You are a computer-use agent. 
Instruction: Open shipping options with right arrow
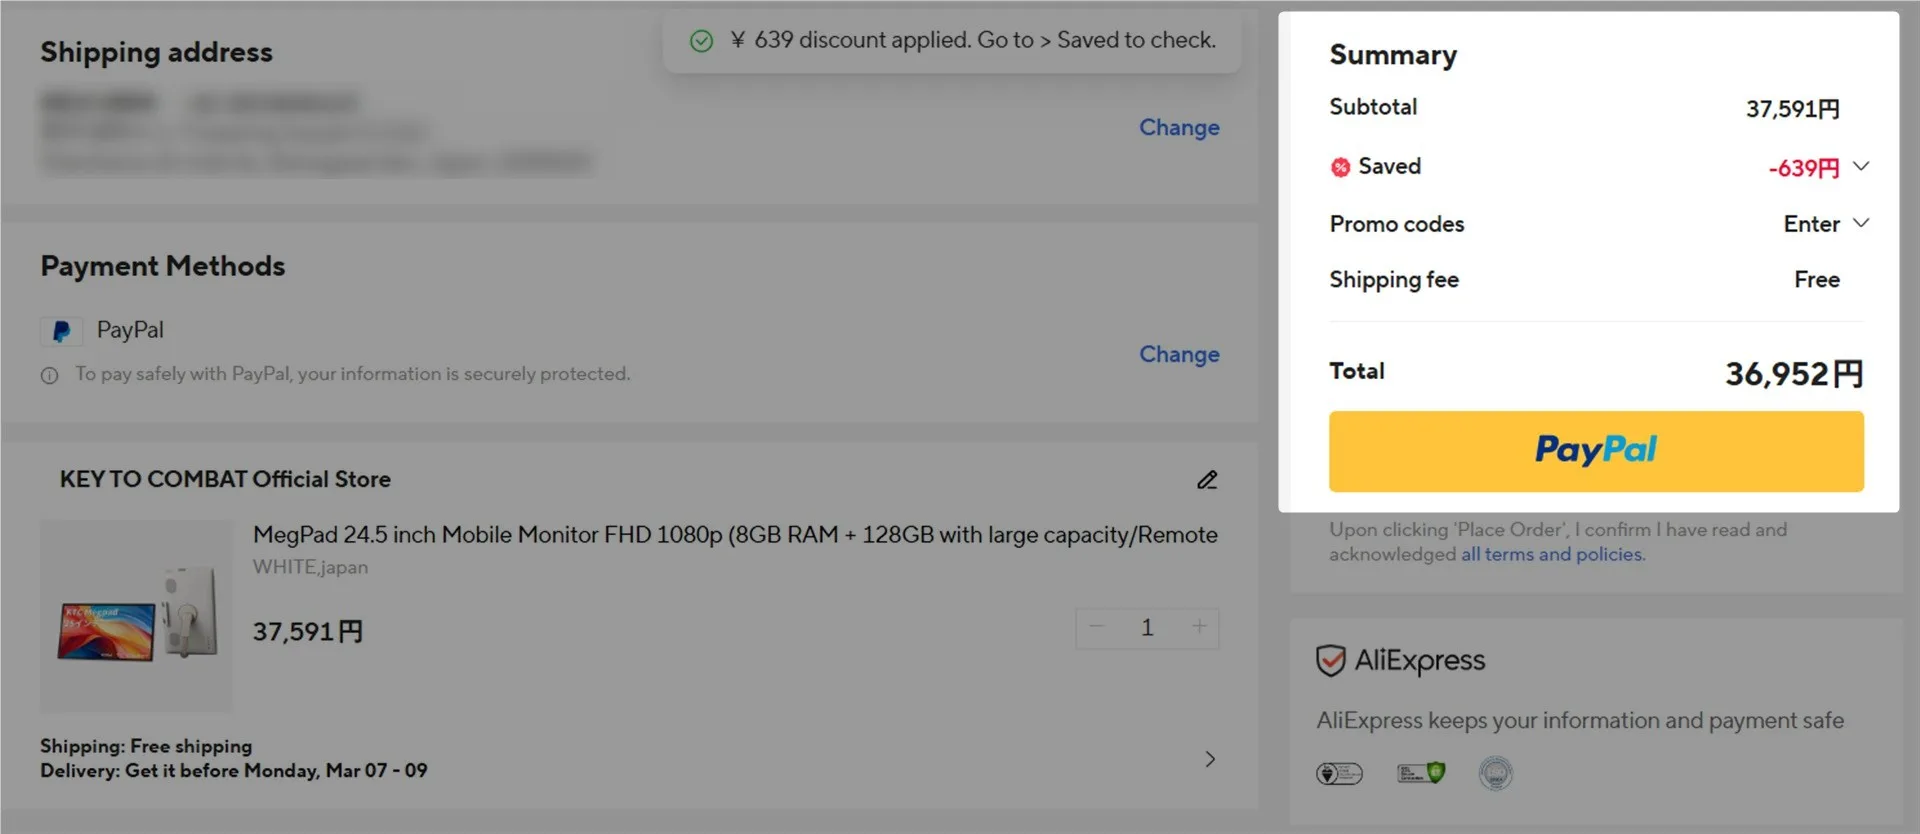1210,759
